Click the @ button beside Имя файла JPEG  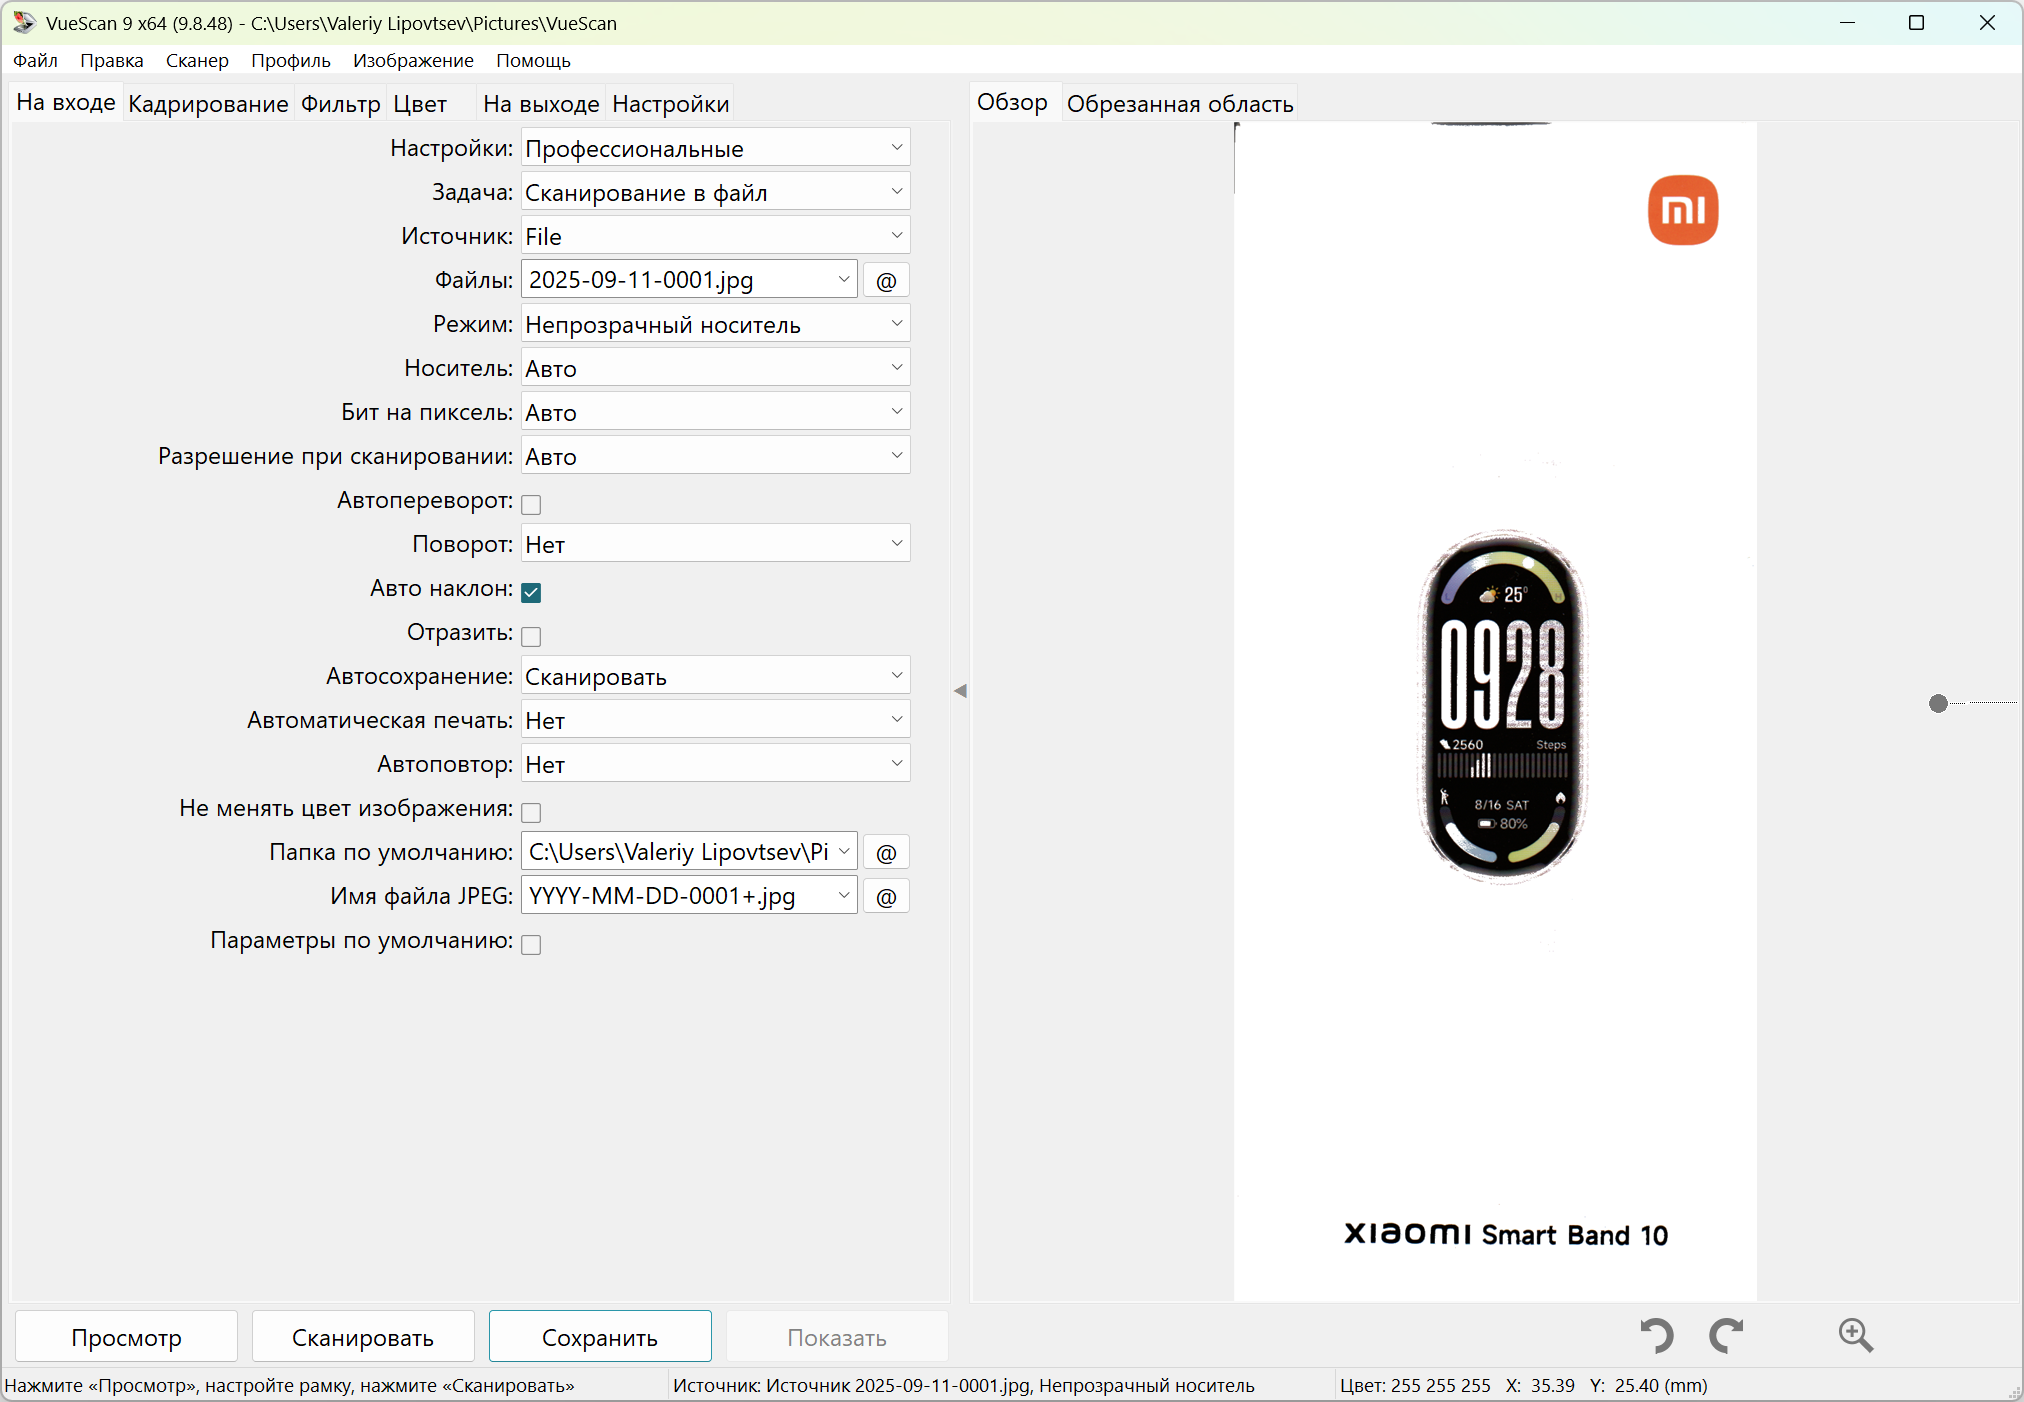(886, 897)
